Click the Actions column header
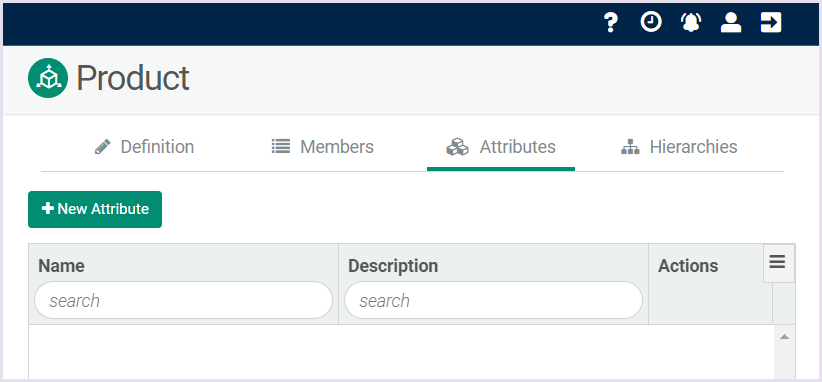 (x=688, y=266)
